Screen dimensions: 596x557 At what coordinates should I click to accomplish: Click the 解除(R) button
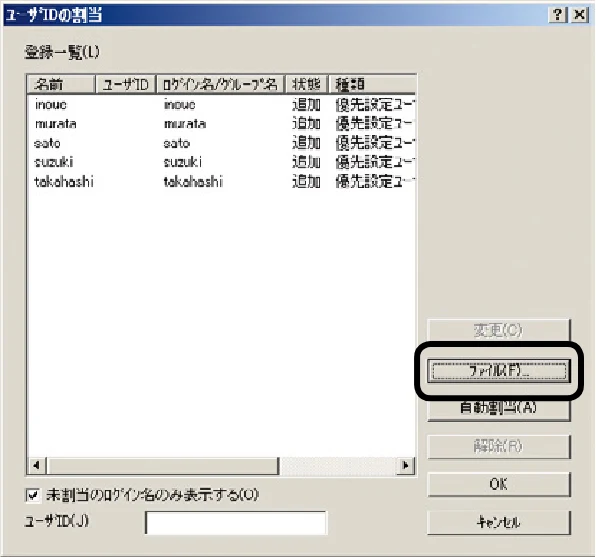[x=499, y=446]
